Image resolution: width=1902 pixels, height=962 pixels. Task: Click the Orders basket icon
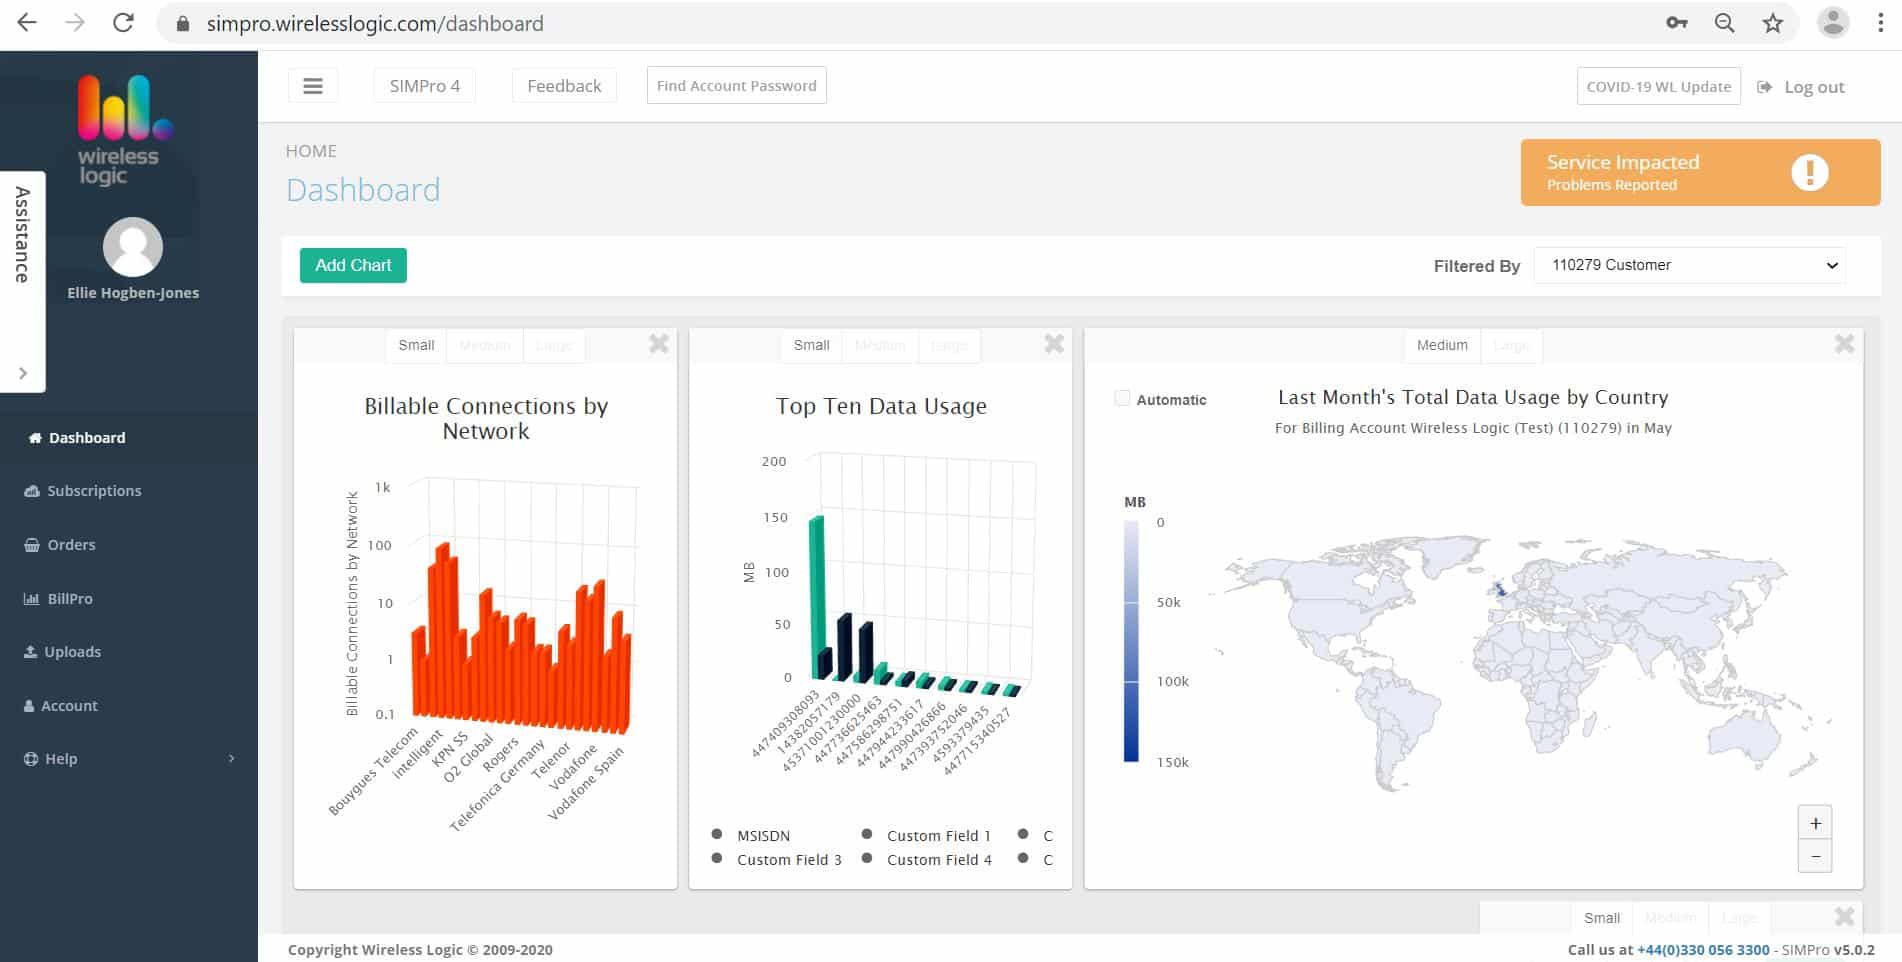click(x=32, y=545)
